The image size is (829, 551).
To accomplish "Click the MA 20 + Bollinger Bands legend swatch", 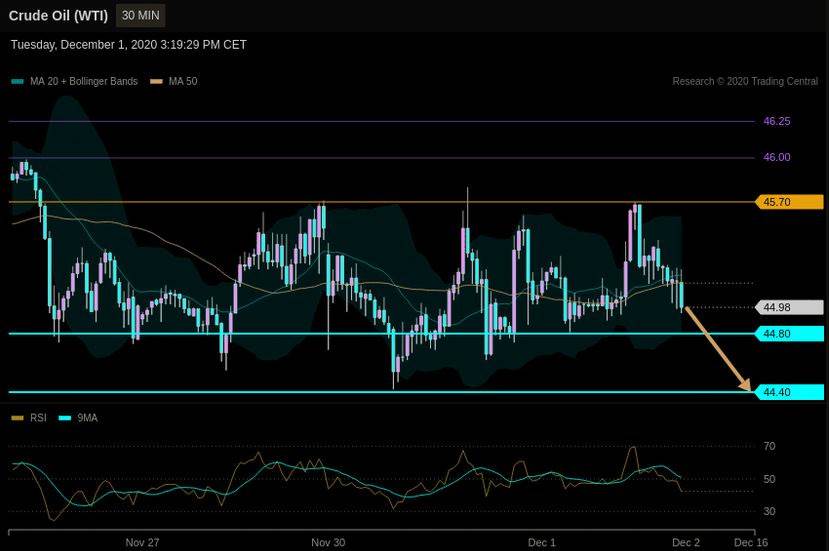I will point(17,81).
